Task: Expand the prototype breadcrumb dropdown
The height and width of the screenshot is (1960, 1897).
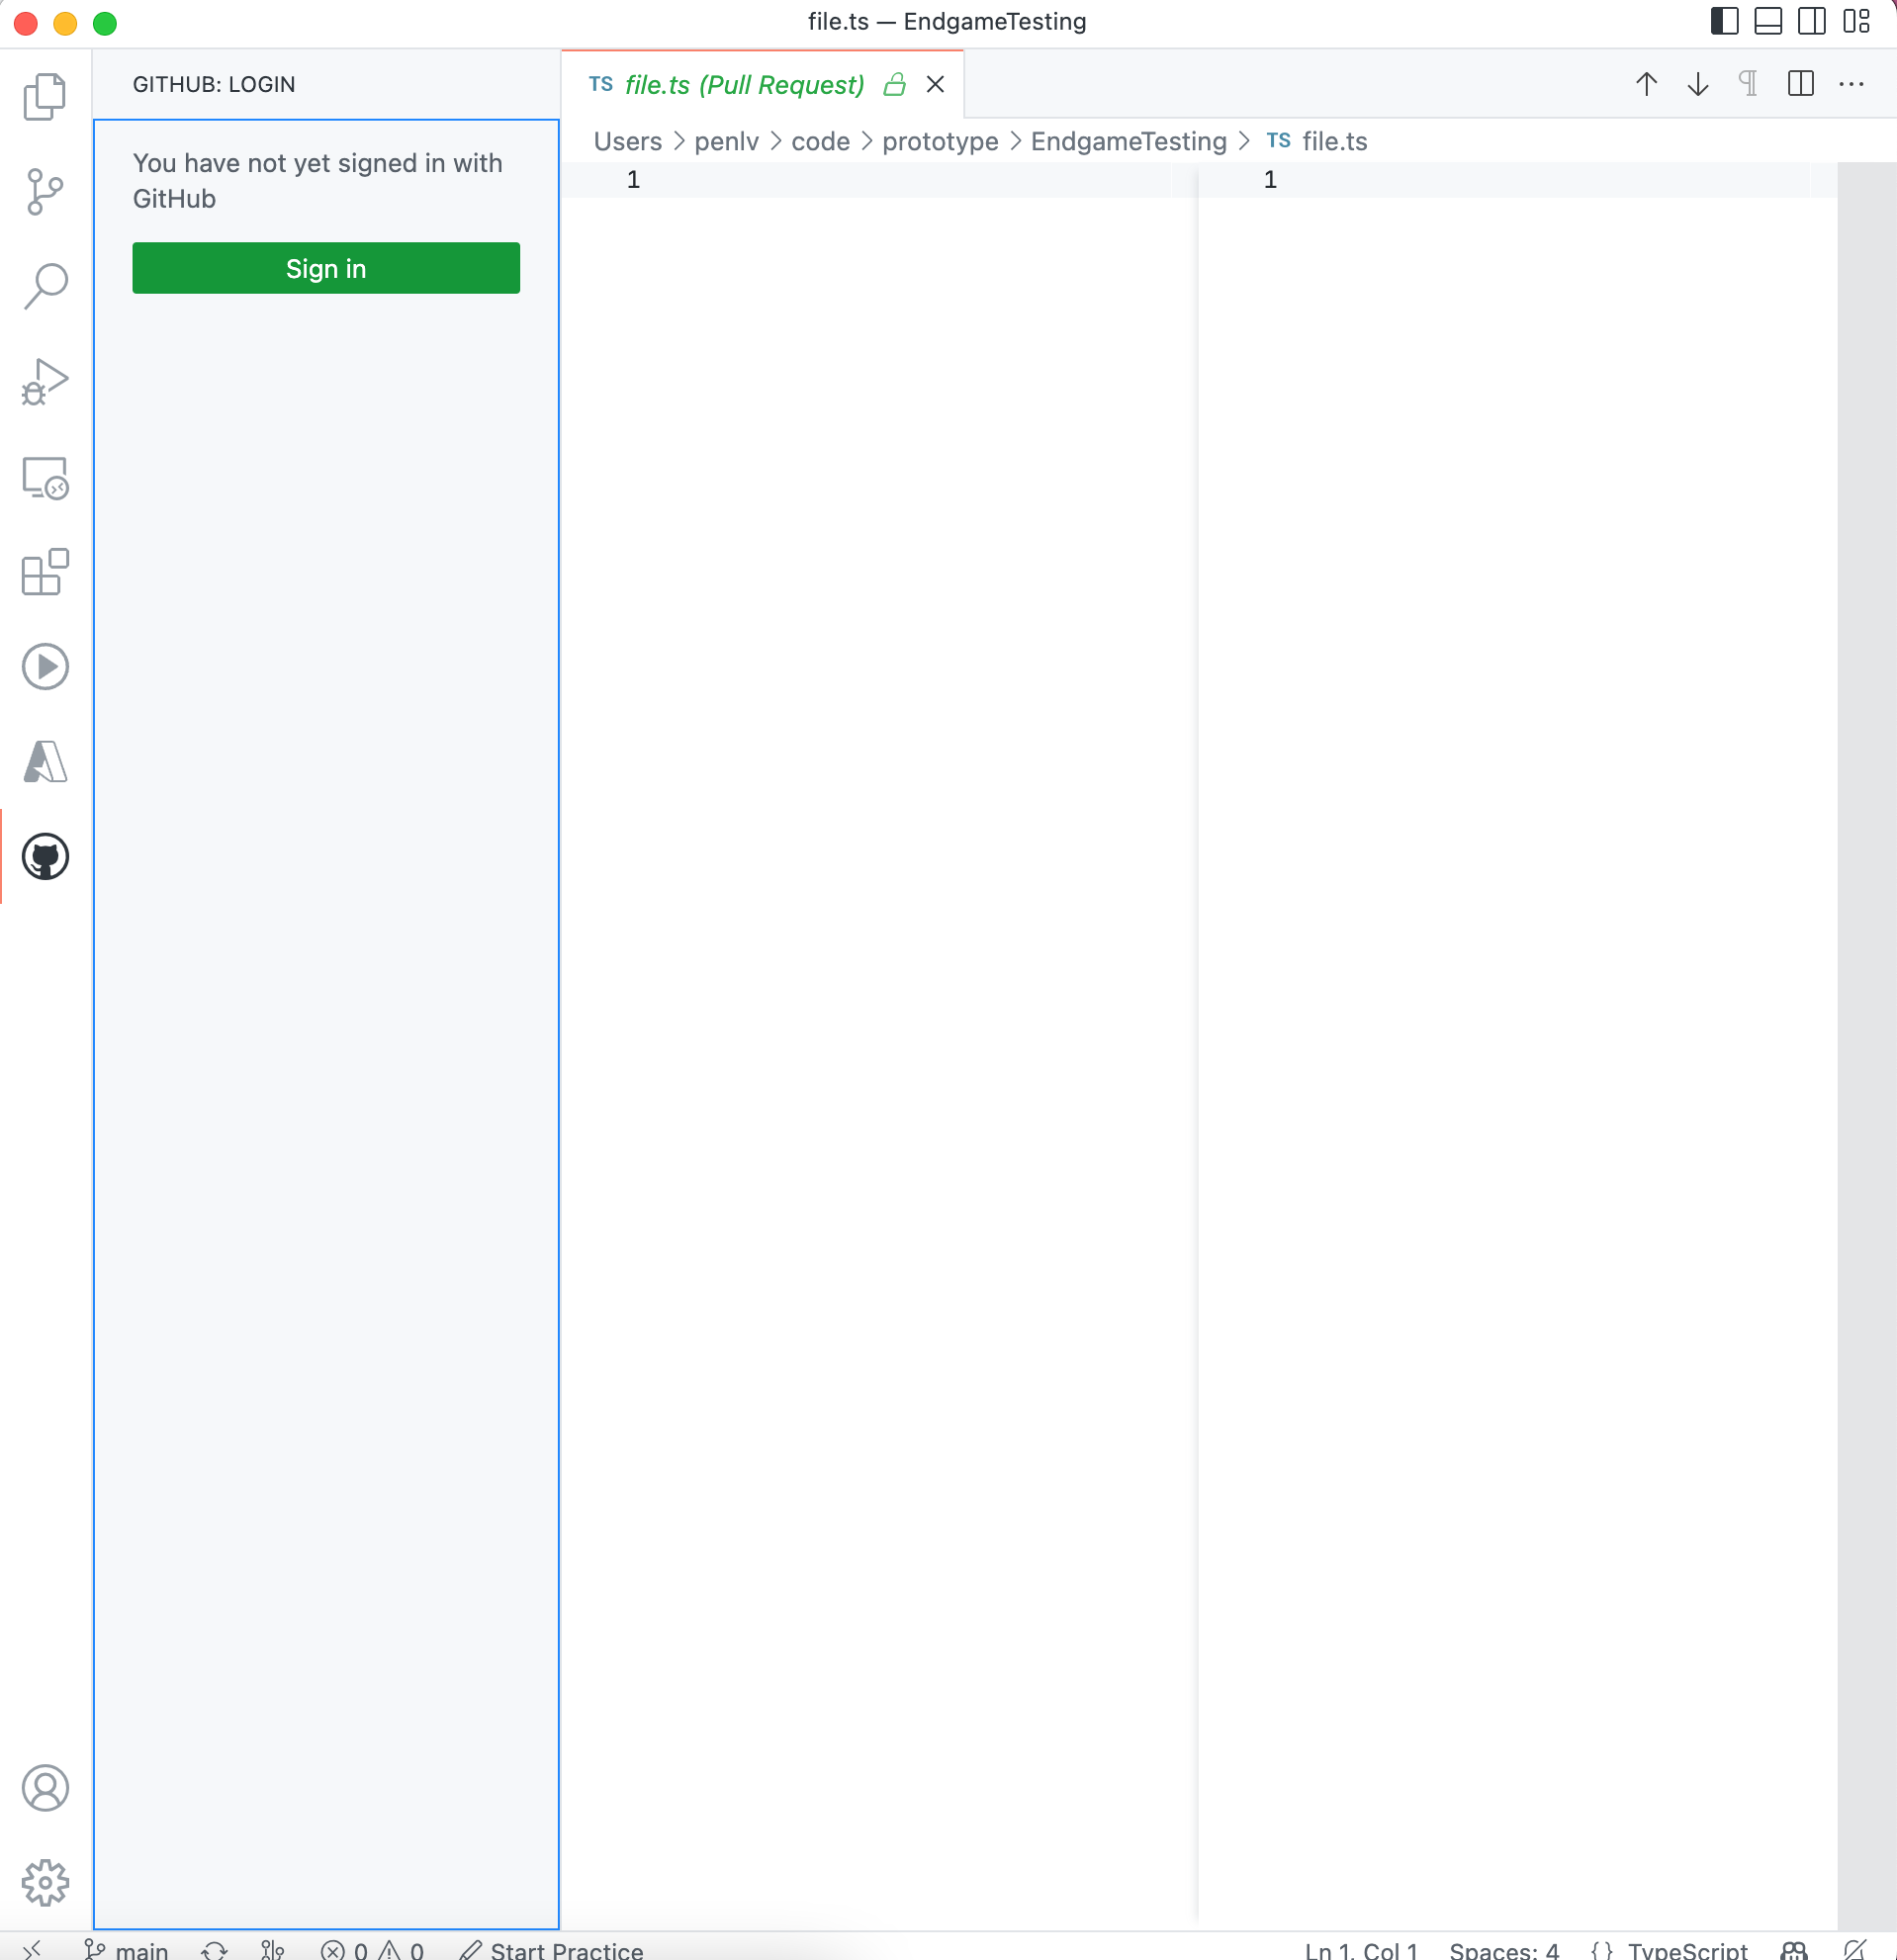Action: click(x=939, y=141)
